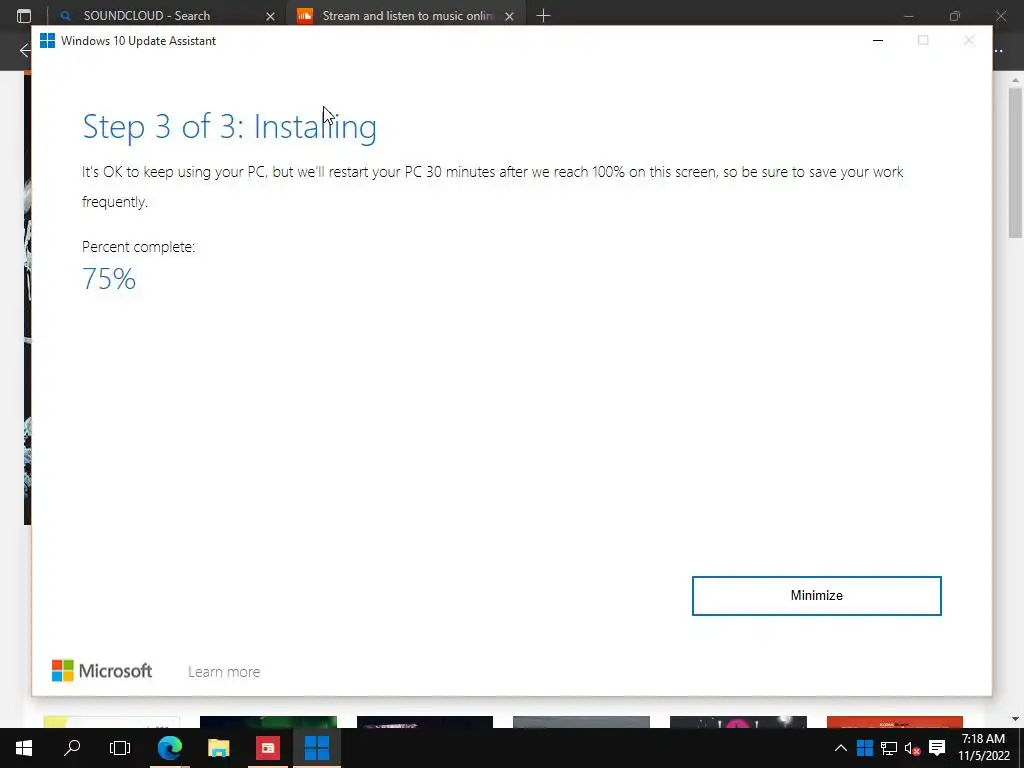Viewport: 1024px width, 768px height.
Task: Open the browser settings ellipsis menu
Action: (999, 50)
